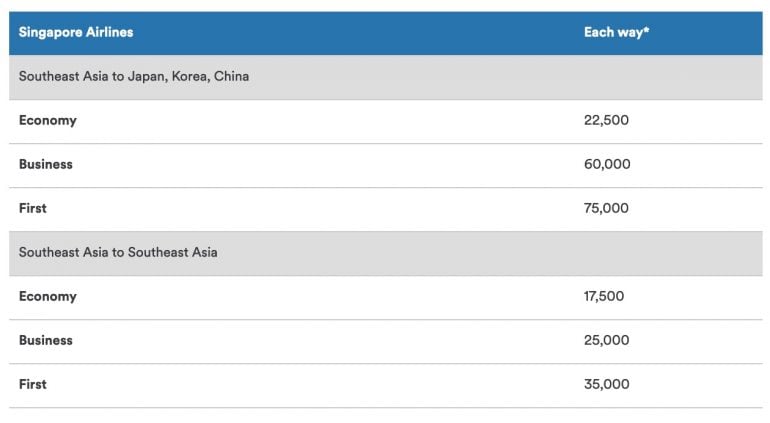This screenshot has height=423, width=770.
Task: Select the Business label in the Japan, Korea, China section
Action: point(45,164)
